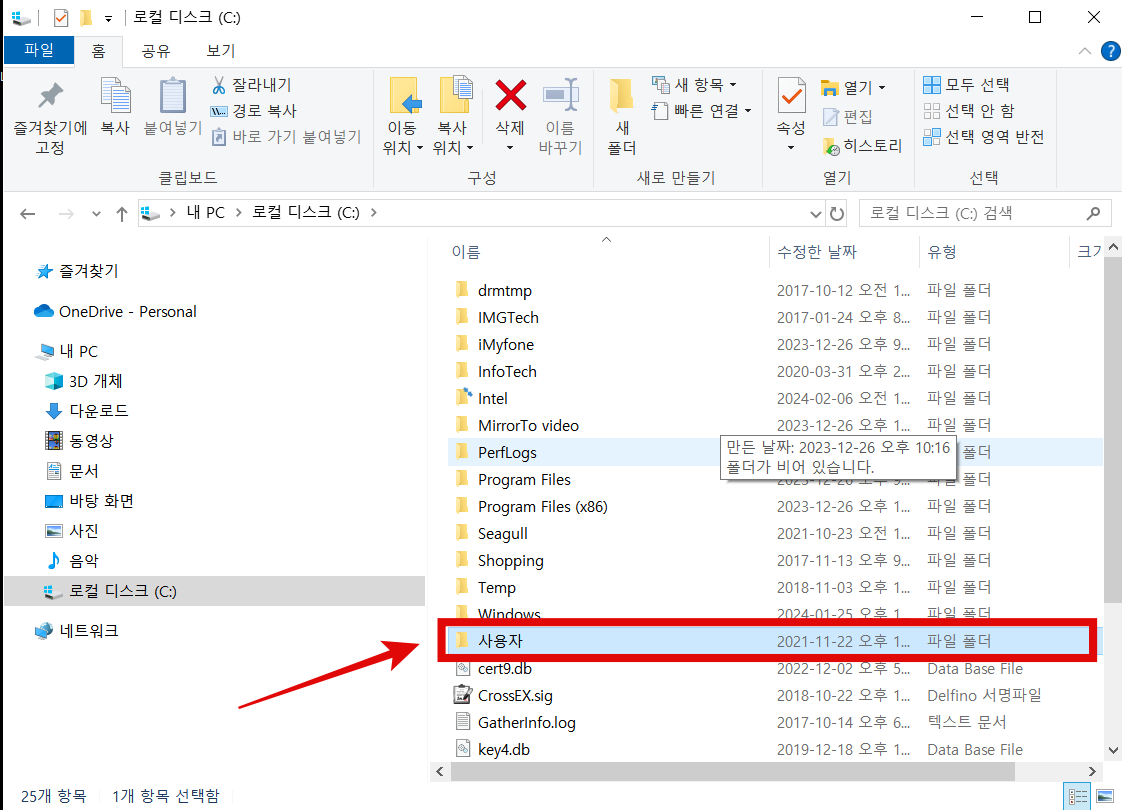Click 선택 영역 반전 to invert selection

985,136
